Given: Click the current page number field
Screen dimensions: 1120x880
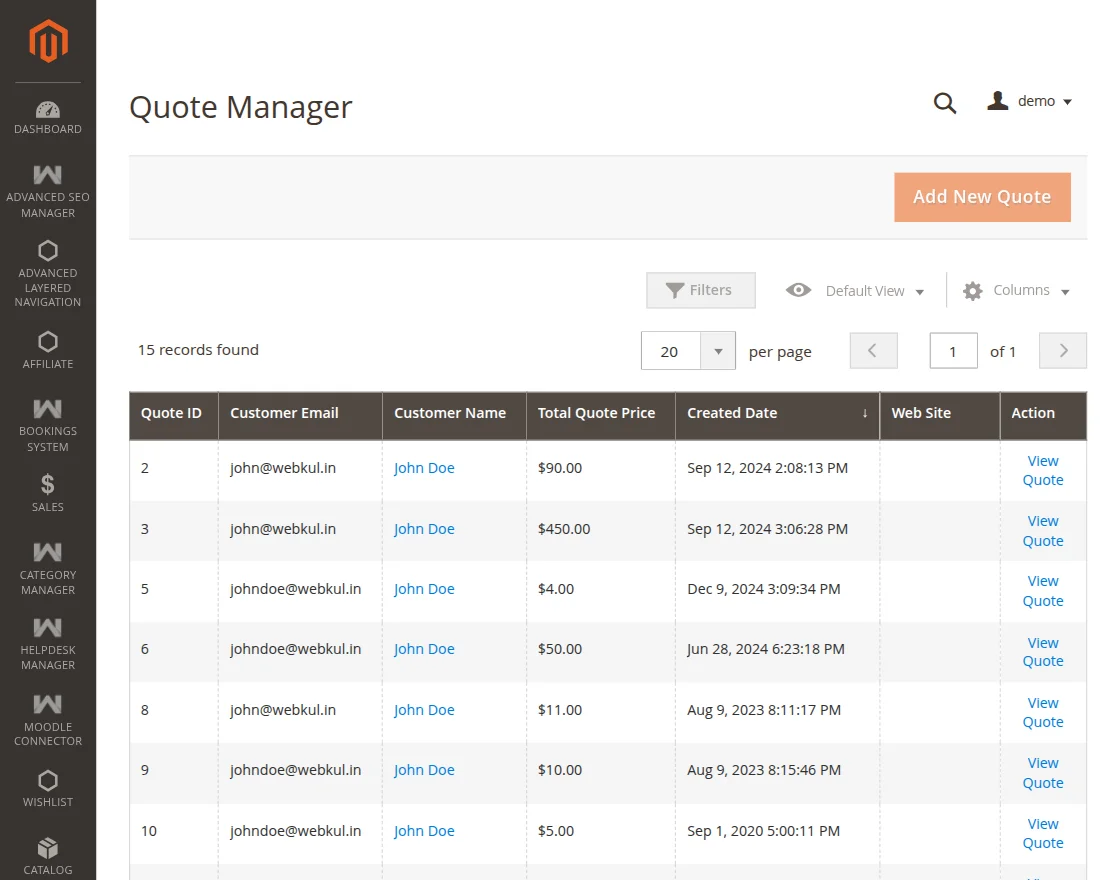Looking at the screenshot, I should tap(953, 351).
